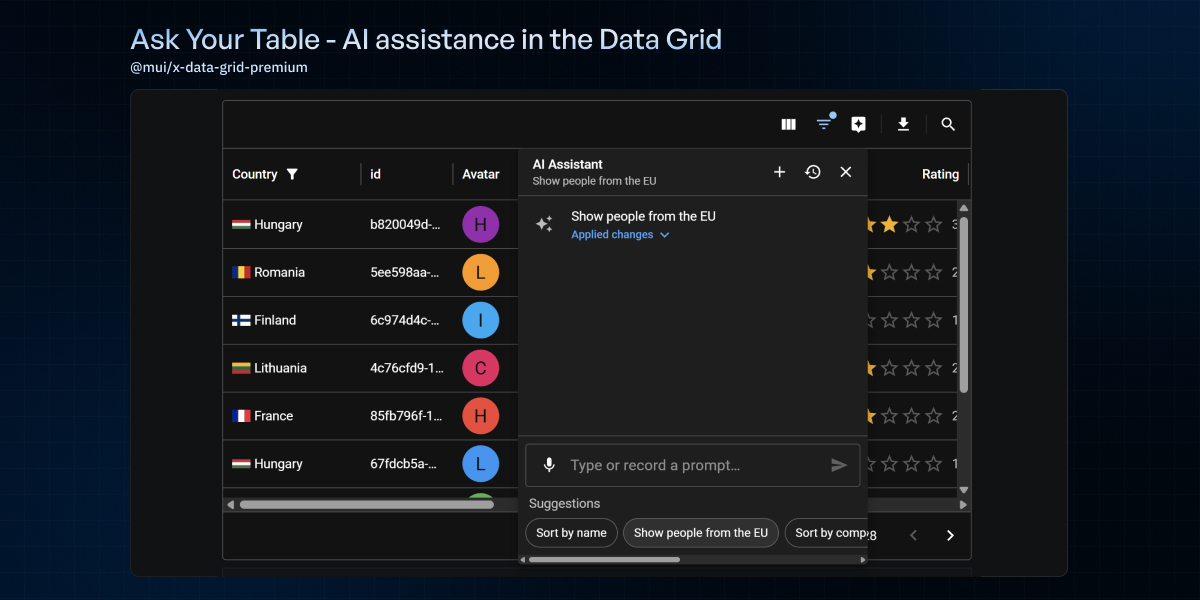Click the Lithuania country cell
Image resolution: width=1200 pixels, height=600 pixels.
(x=291, y=368)
